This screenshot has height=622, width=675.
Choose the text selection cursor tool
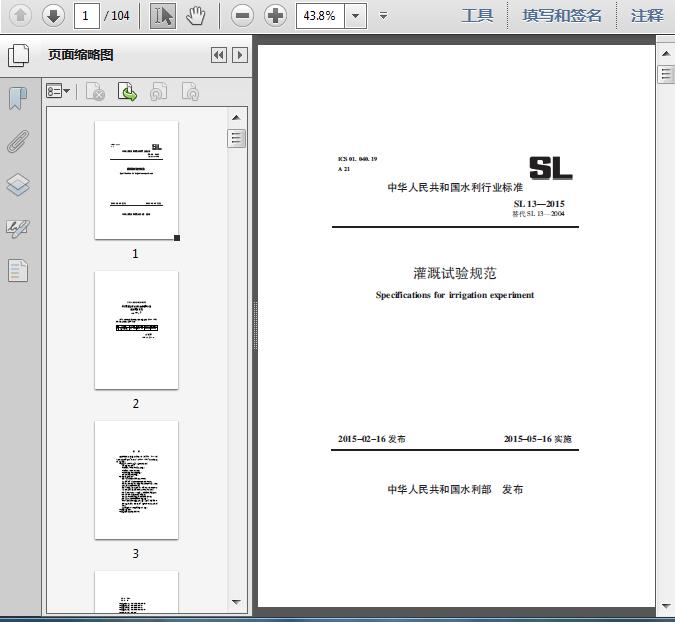point(163,16)
